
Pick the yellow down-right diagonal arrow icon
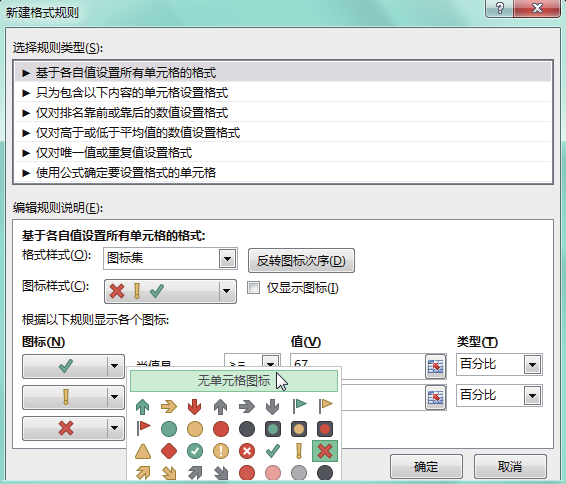[x=169, y=473]
